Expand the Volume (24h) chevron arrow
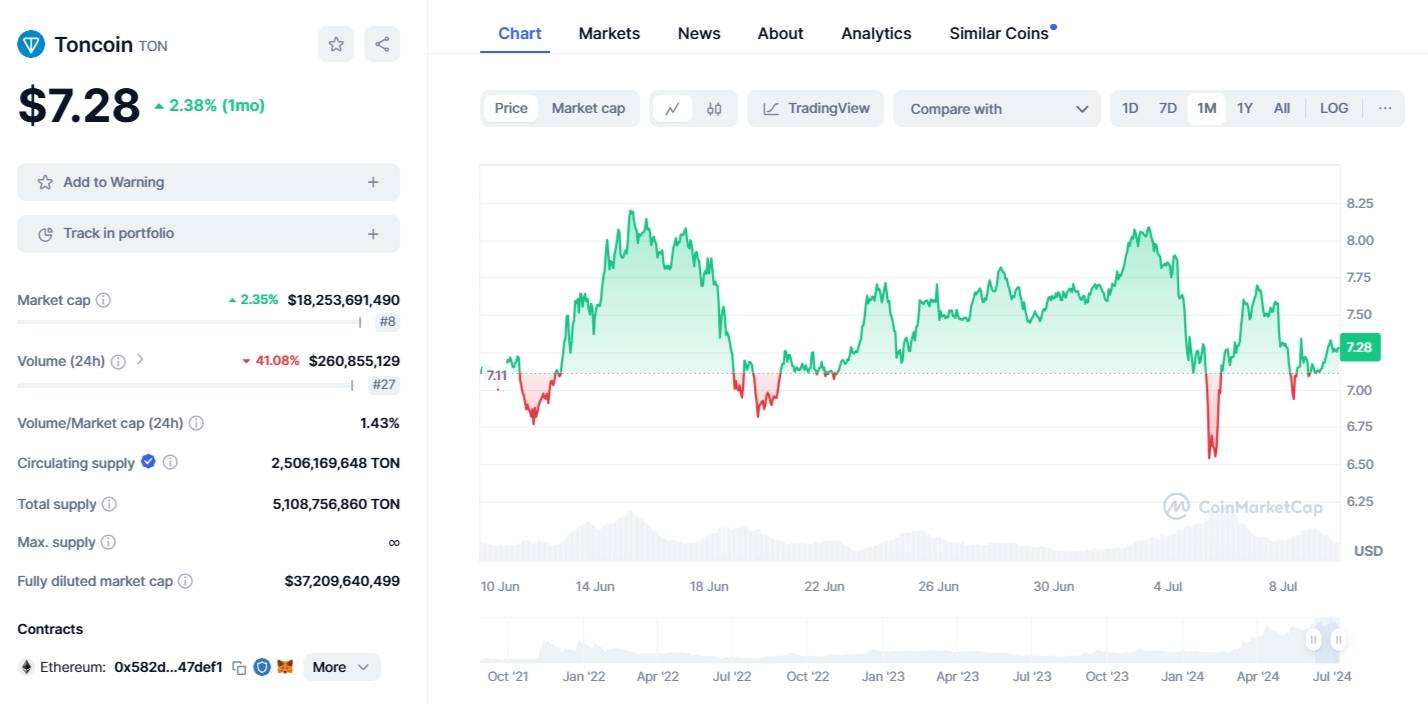Image resolution: width=1428 pixels, height=705 pixels. click(x=140, y=359)
